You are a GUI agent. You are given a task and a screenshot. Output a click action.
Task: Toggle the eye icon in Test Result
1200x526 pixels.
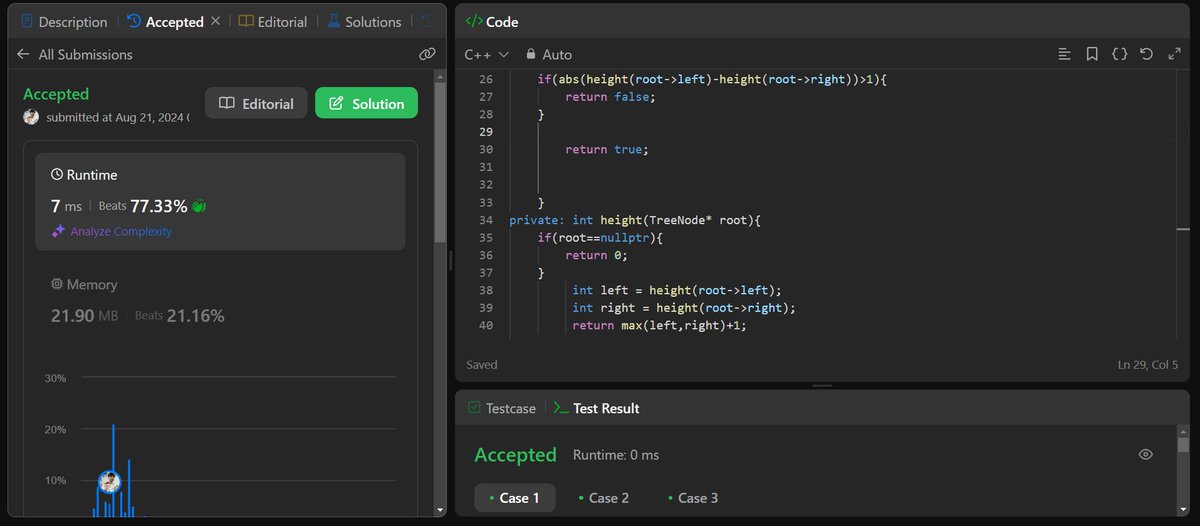(1146, 454)
